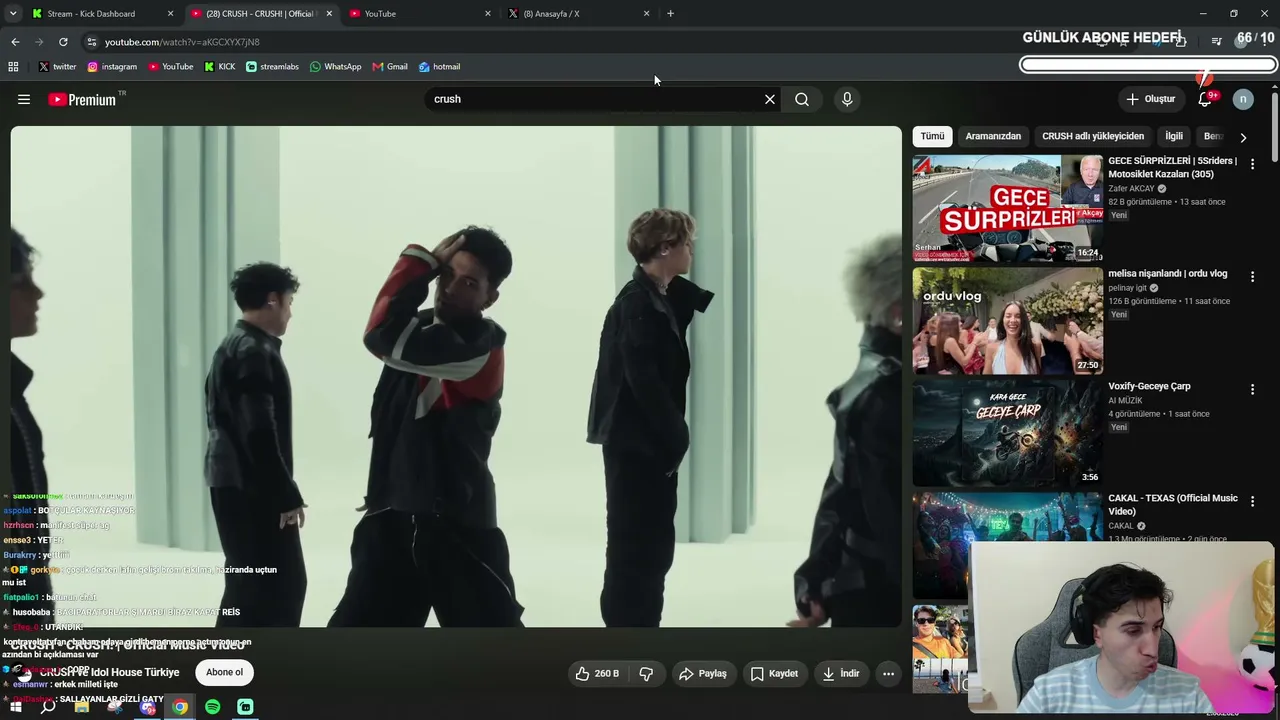
Task: Open the YouTube bookmark
Action: pos(171,67)
